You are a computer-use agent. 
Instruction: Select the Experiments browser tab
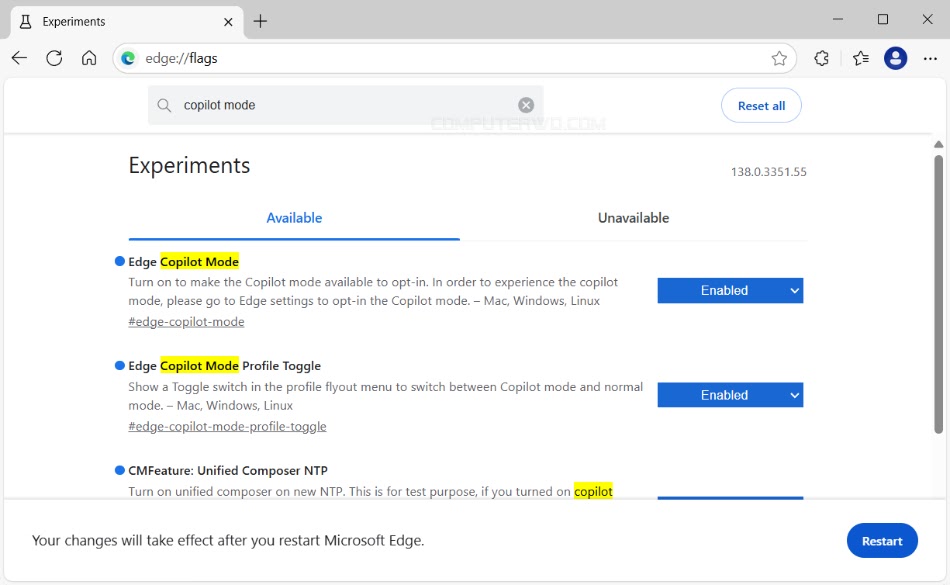tap(127, 22)
